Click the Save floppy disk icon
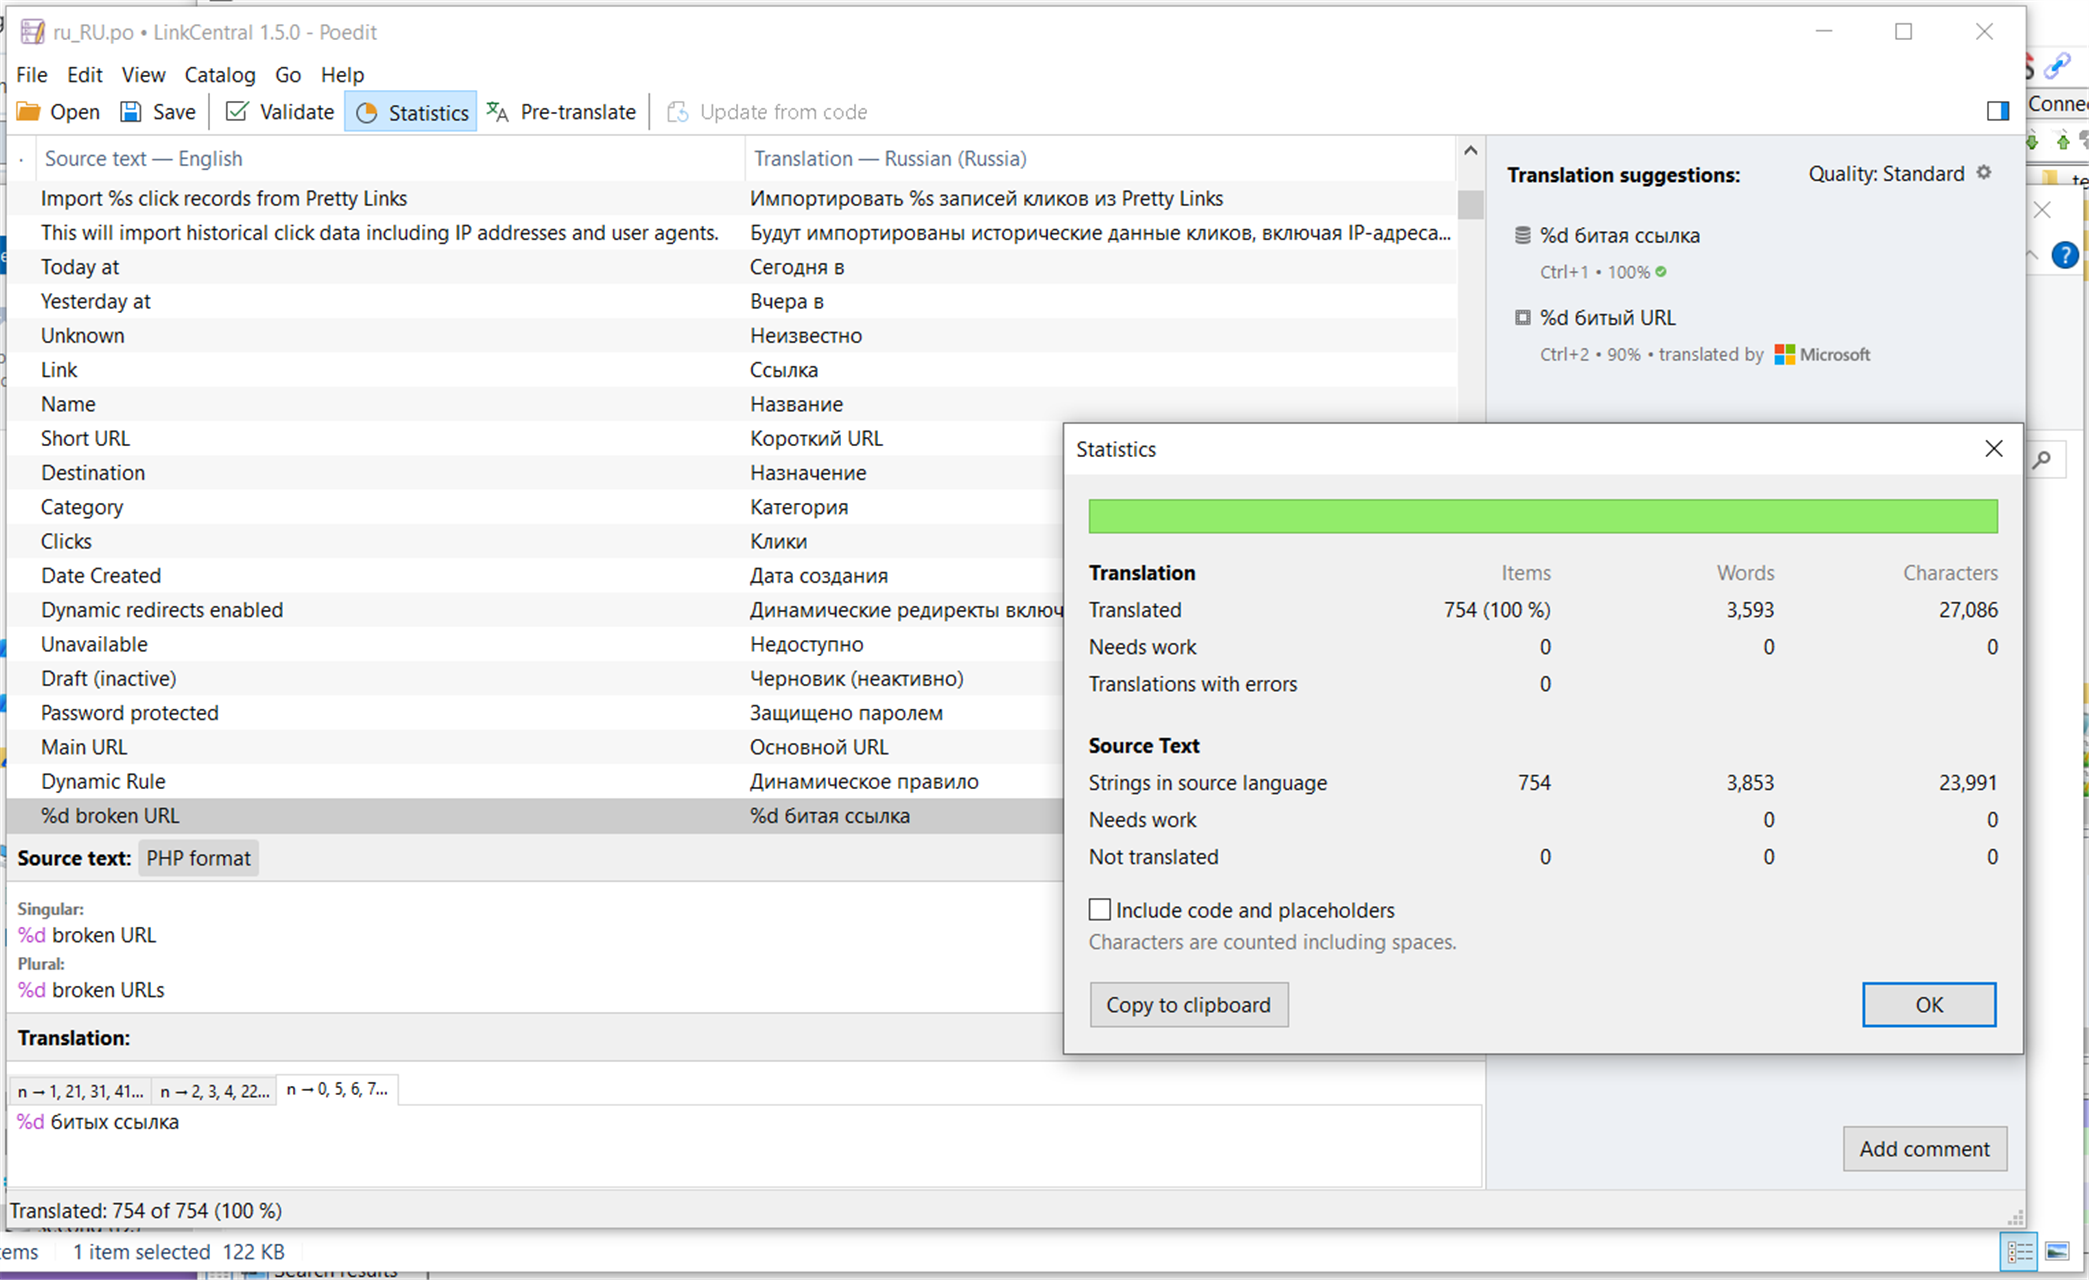Screen dimensions: 2089x1280 (131, 112)
